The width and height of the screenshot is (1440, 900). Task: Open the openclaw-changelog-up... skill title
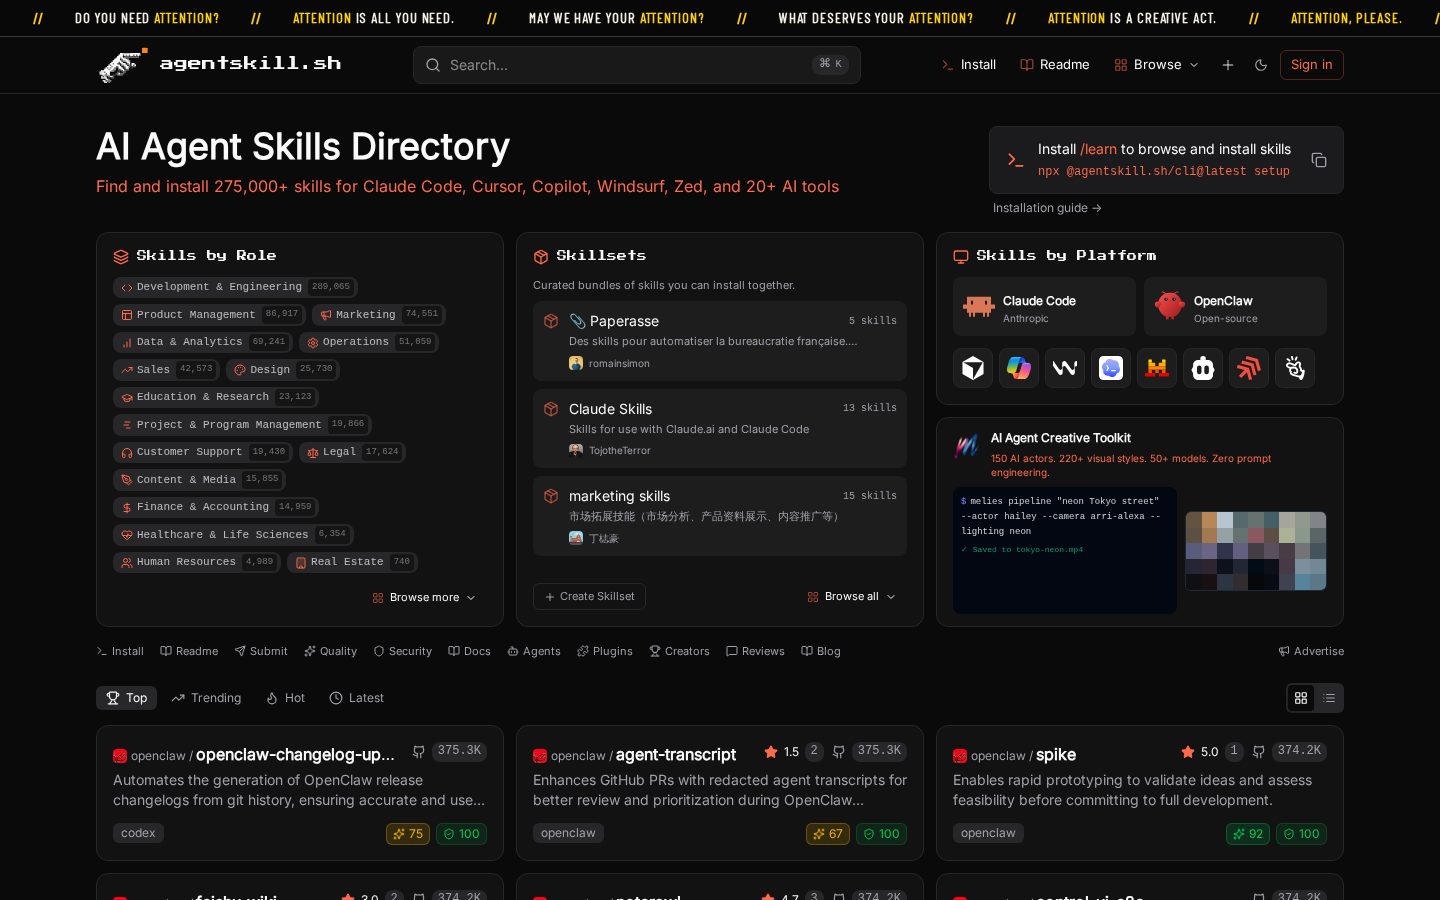click(295, 755)
